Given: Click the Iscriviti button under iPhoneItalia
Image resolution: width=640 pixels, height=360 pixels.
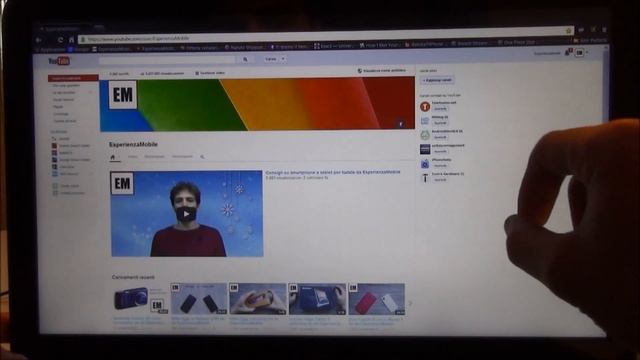Looking at the screenshot, I should point(440,166).
